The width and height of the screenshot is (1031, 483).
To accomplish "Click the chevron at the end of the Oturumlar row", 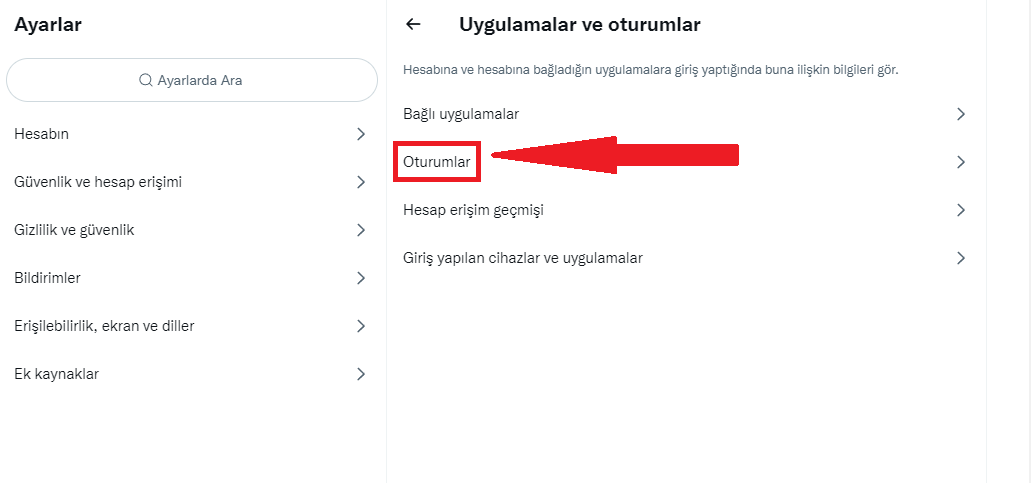I will (960, 162).
